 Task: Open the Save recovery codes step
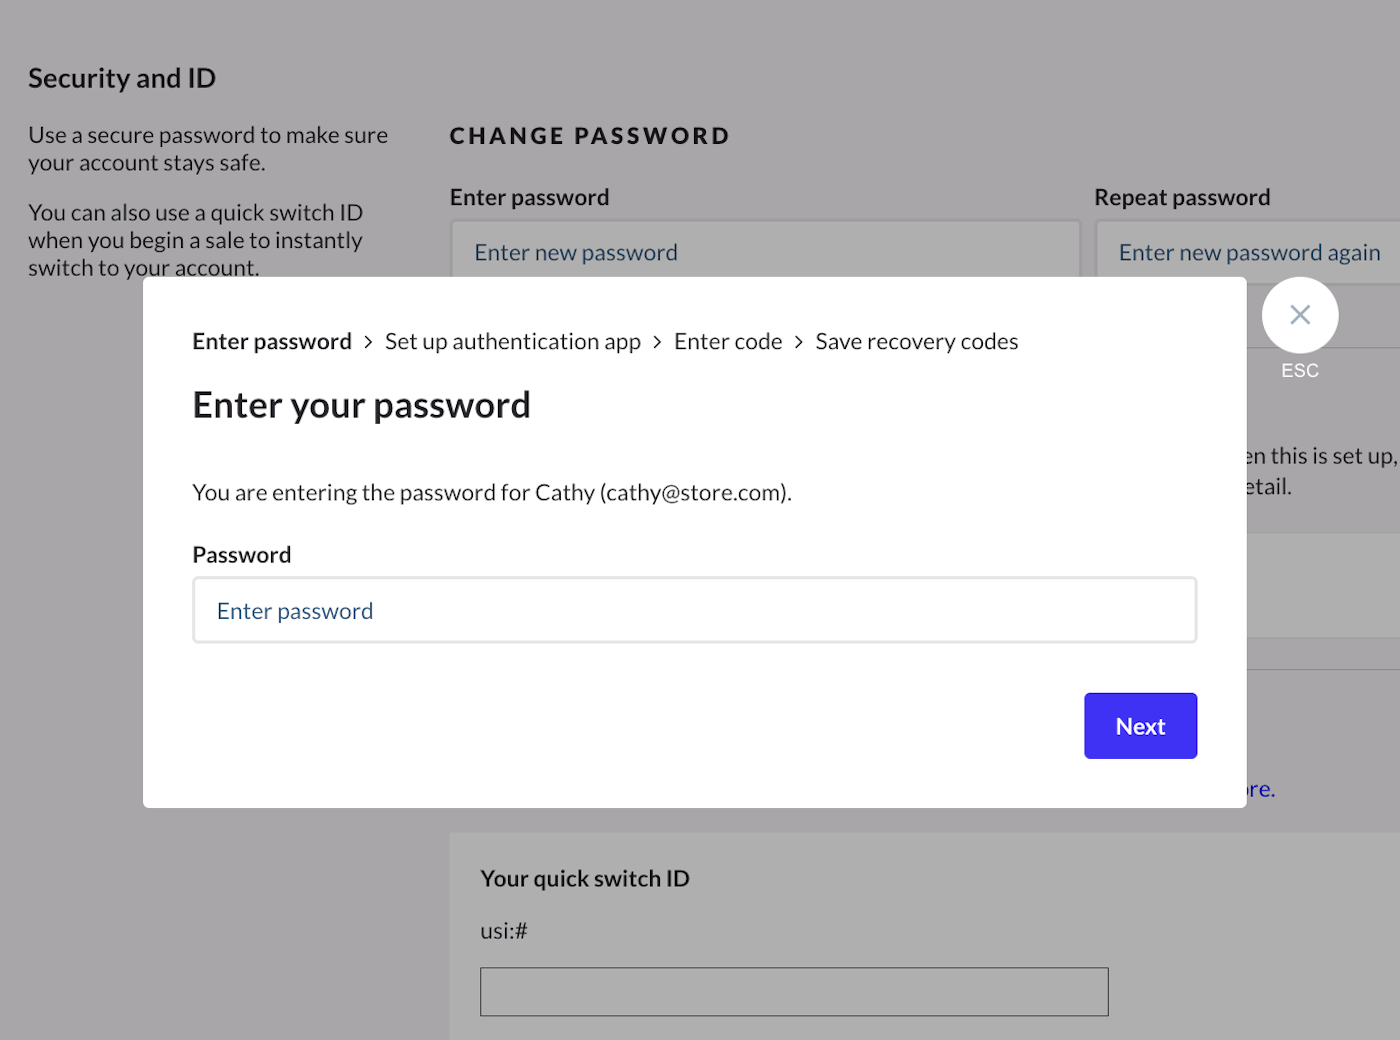click(x=916, y=342)
